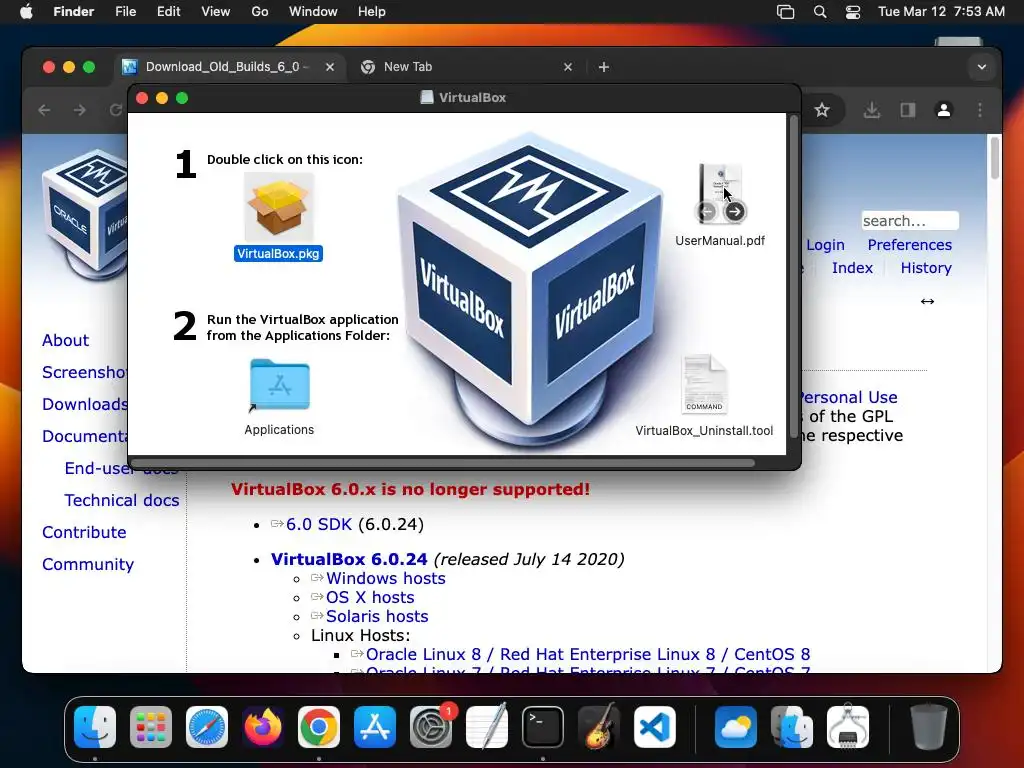The height and width of the screenshot is (768, 1024).
Task: Launch Firefox from the Dock
Action: 263,727
